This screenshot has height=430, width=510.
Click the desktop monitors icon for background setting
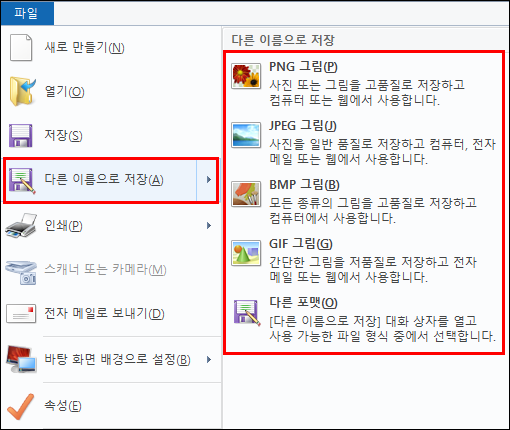[21, 359]
